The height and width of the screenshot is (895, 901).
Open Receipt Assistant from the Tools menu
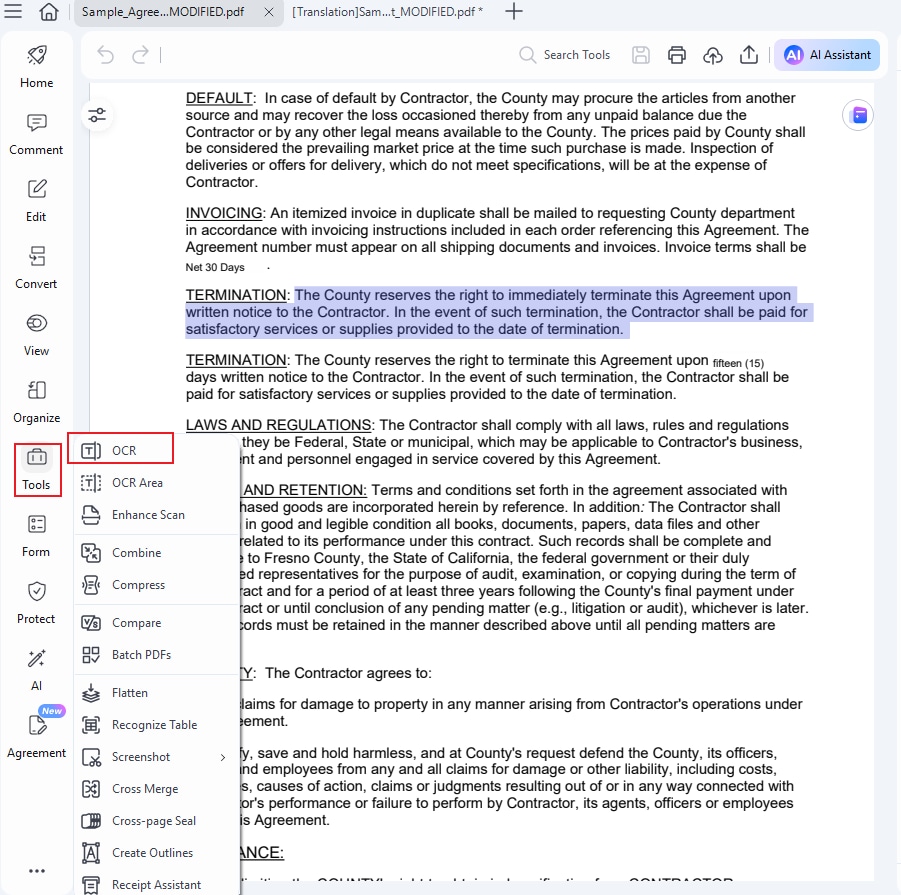pos(156,885)
